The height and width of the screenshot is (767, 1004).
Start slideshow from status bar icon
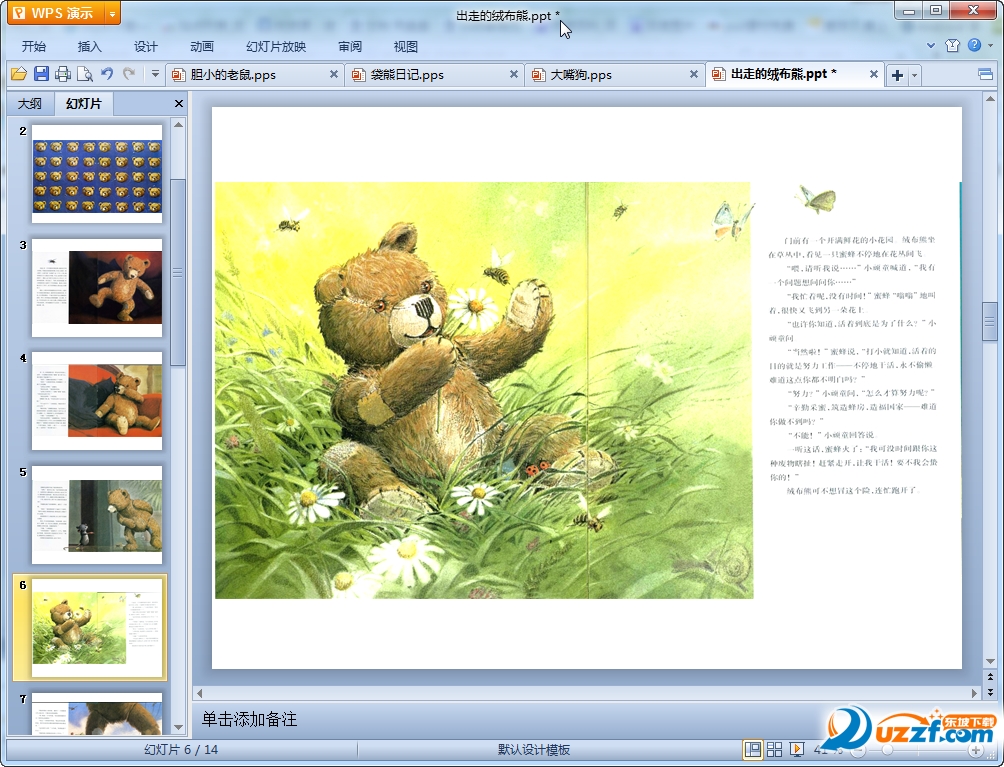(x=797, y=750)
